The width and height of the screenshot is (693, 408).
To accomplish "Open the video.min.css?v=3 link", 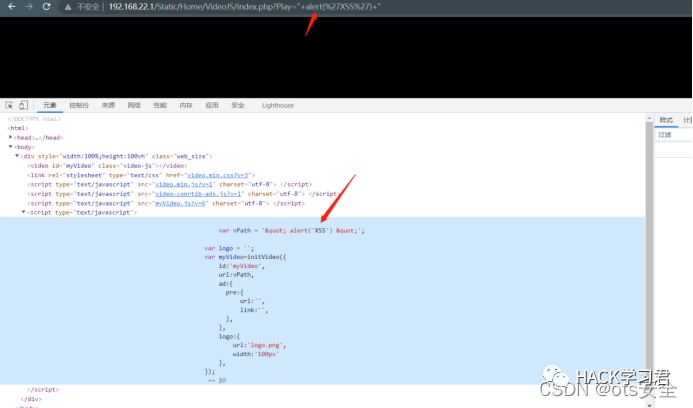I will click(218, 175).
